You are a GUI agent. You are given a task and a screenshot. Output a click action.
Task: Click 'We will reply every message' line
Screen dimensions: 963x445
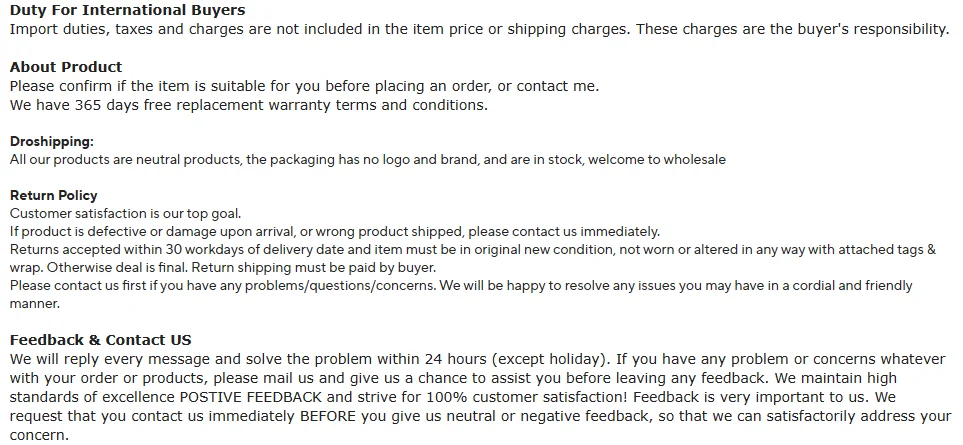pos(478,359)
